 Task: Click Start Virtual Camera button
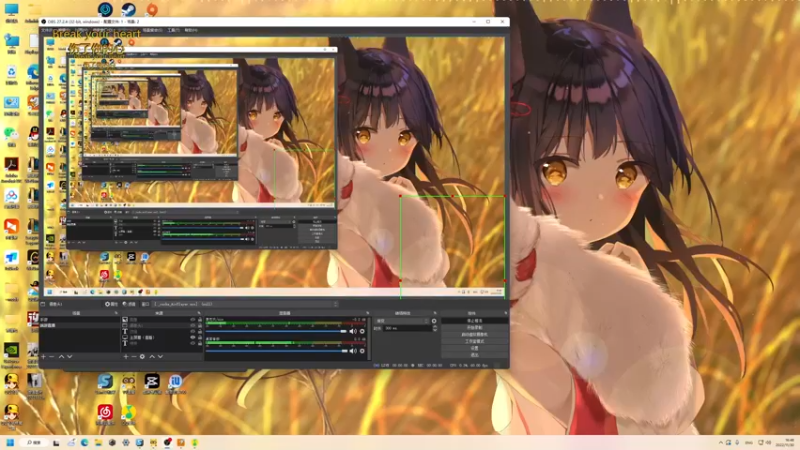475,334
